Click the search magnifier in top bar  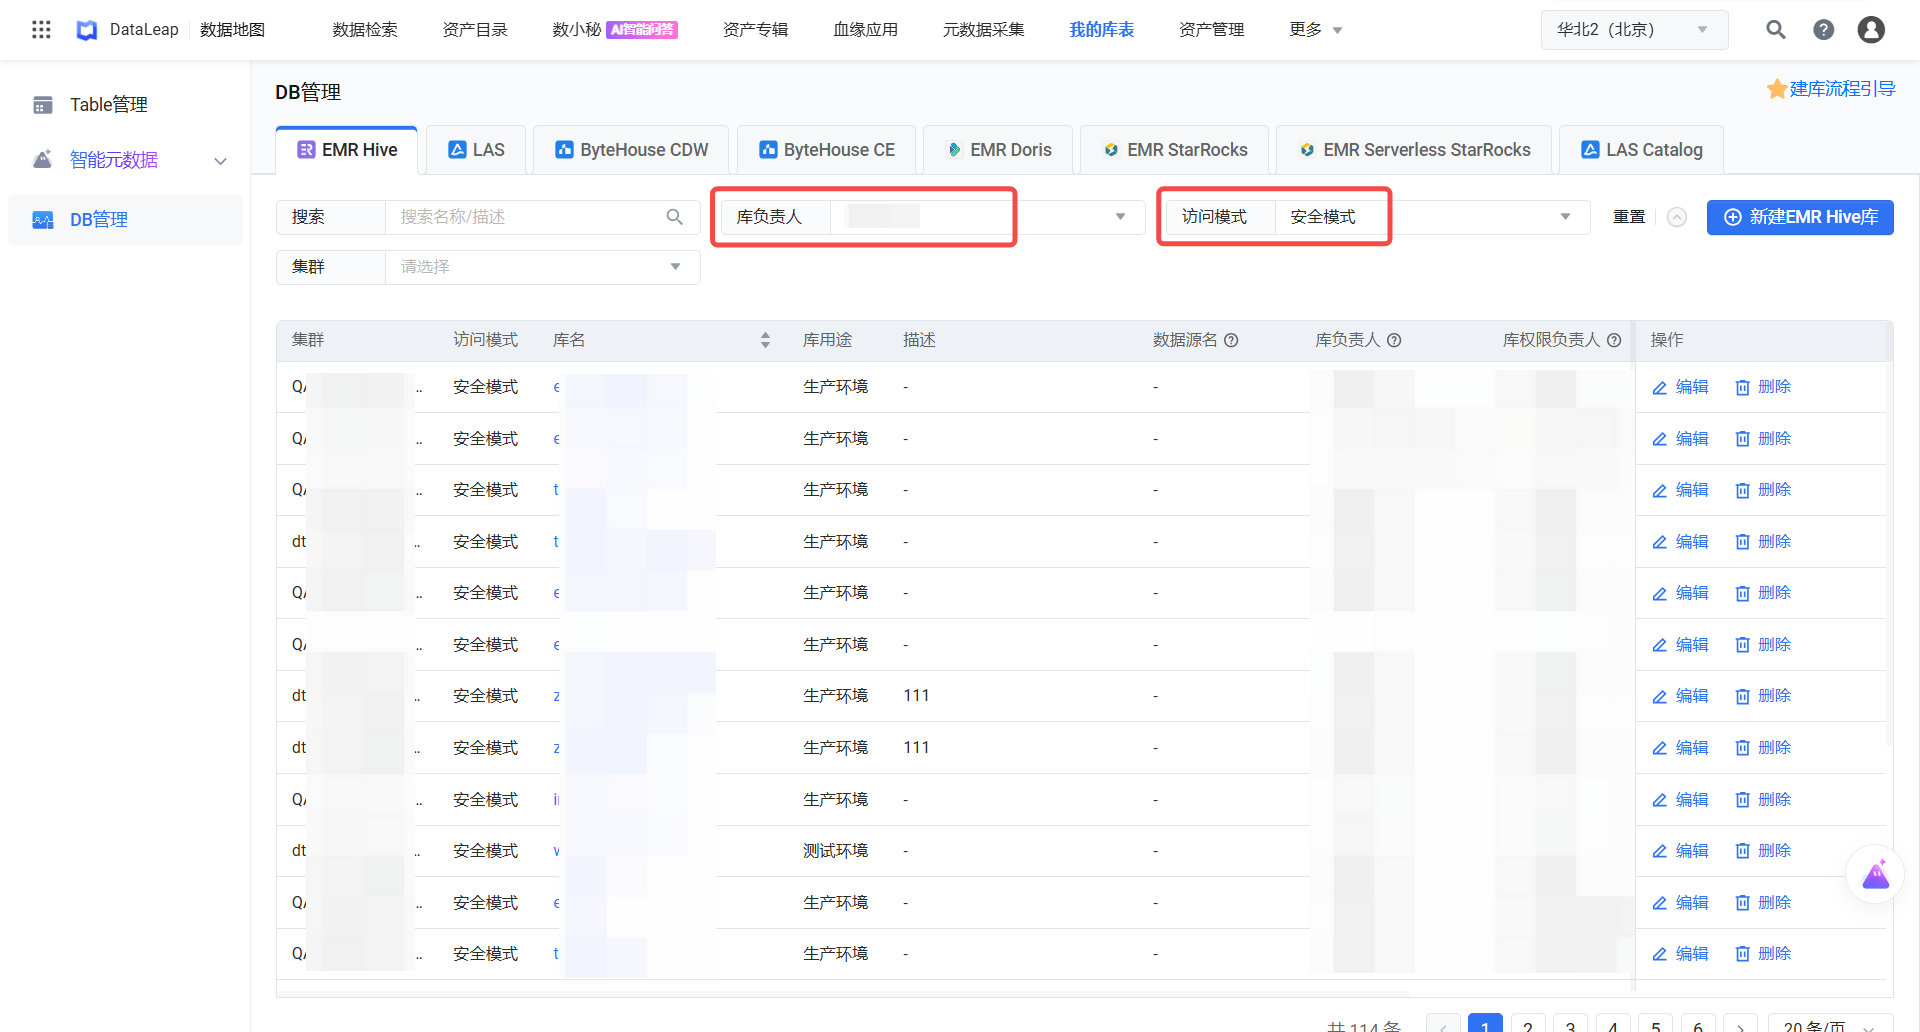pos(1776,30)
